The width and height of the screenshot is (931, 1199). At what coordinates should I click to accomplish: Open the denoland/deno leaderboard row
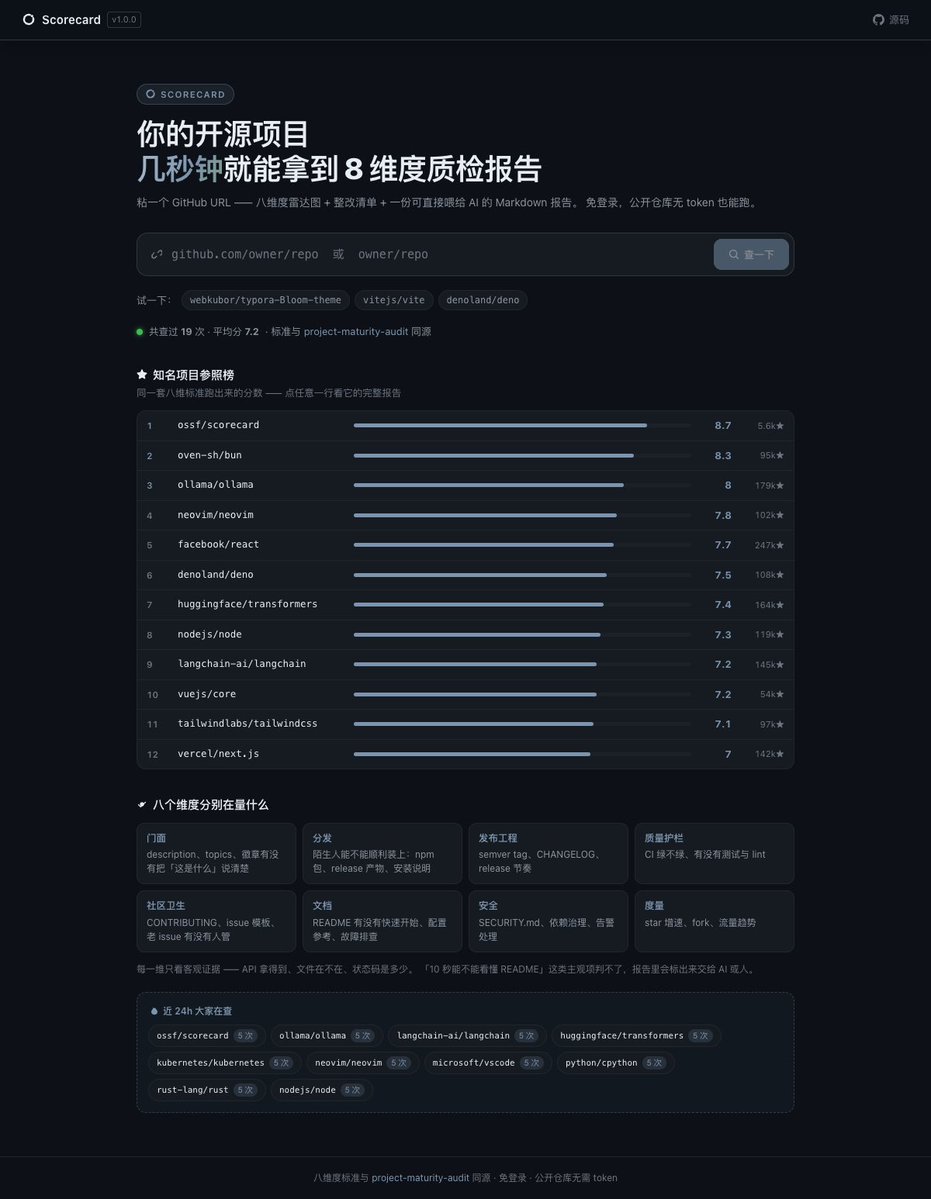(466, 574)
